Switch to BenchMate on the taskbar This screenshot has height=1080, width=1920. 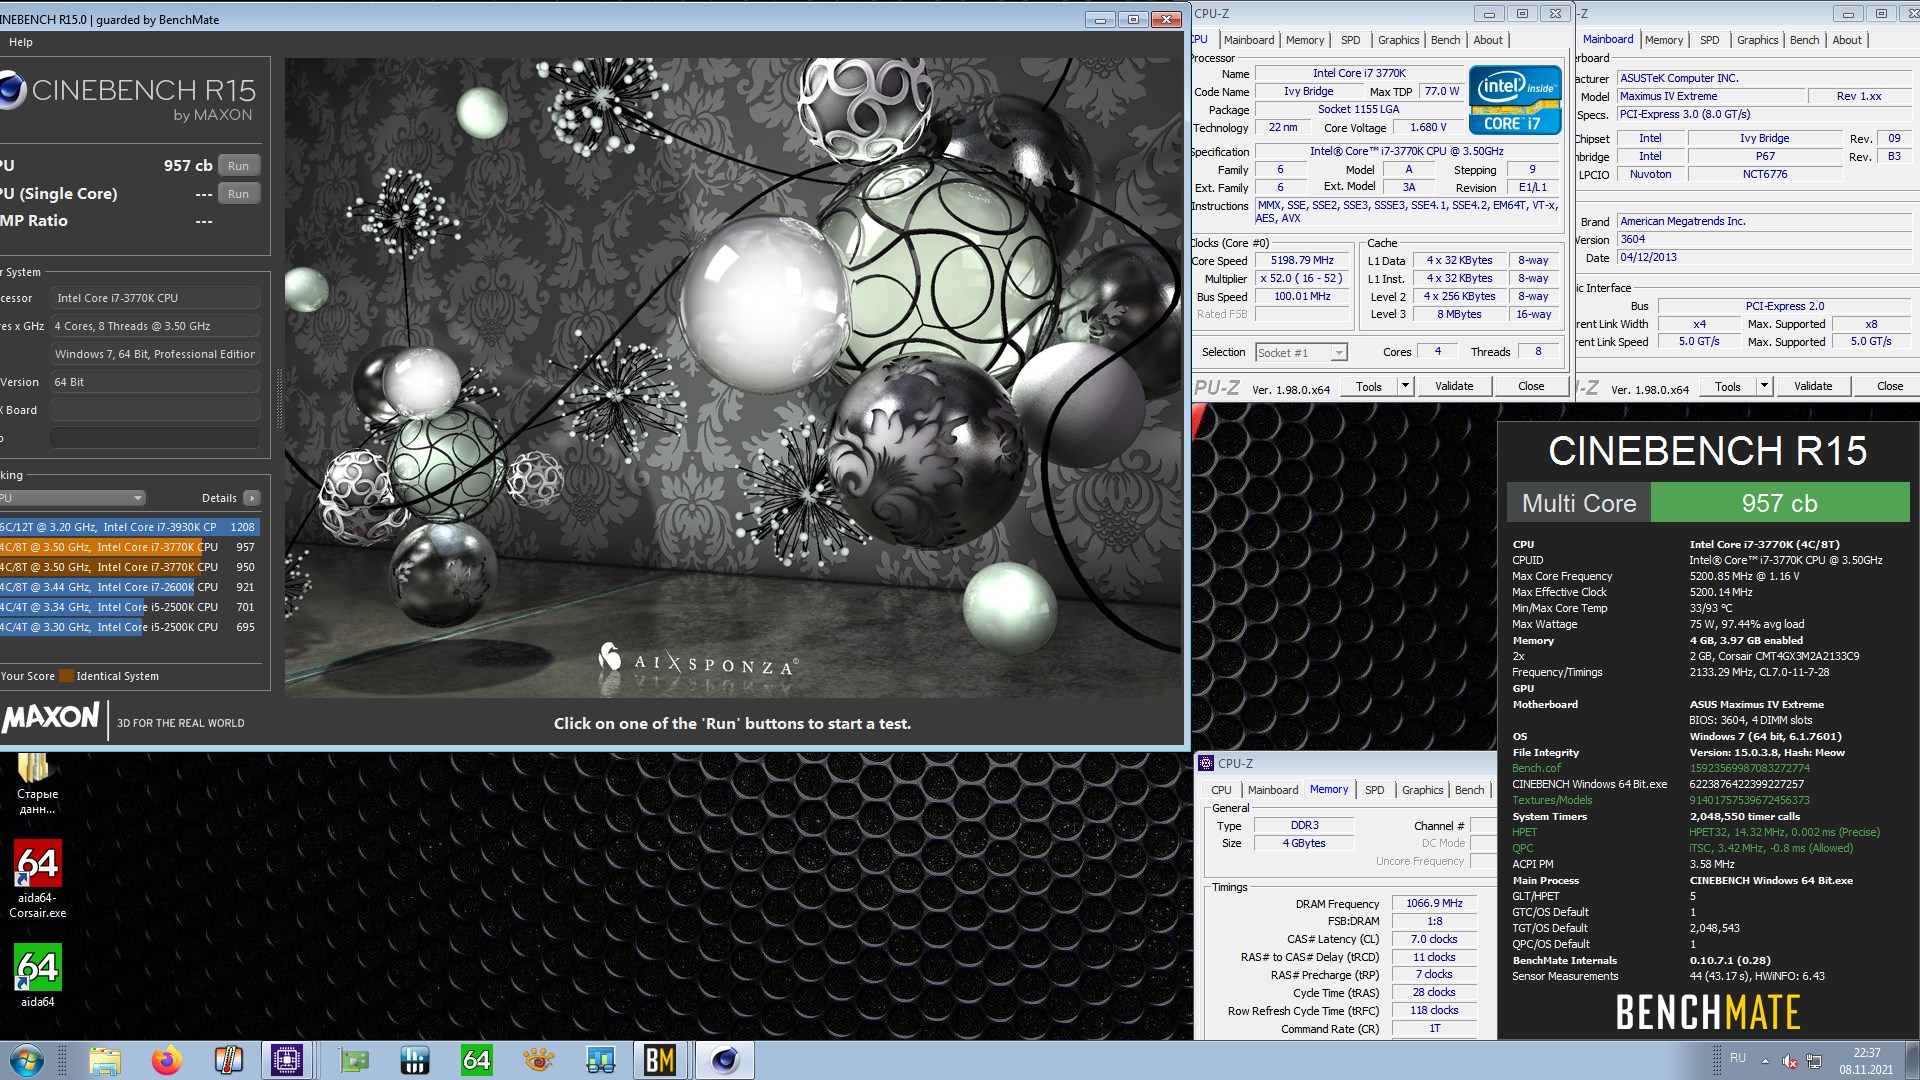[660, 1060]
